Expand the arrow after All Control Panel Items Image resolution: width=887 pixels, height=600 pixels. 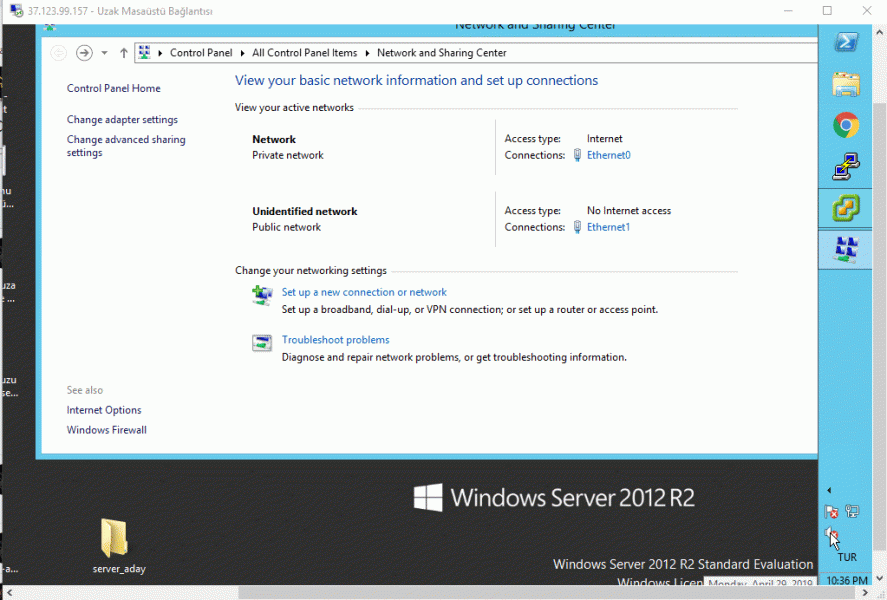click(x=367, y=53)
